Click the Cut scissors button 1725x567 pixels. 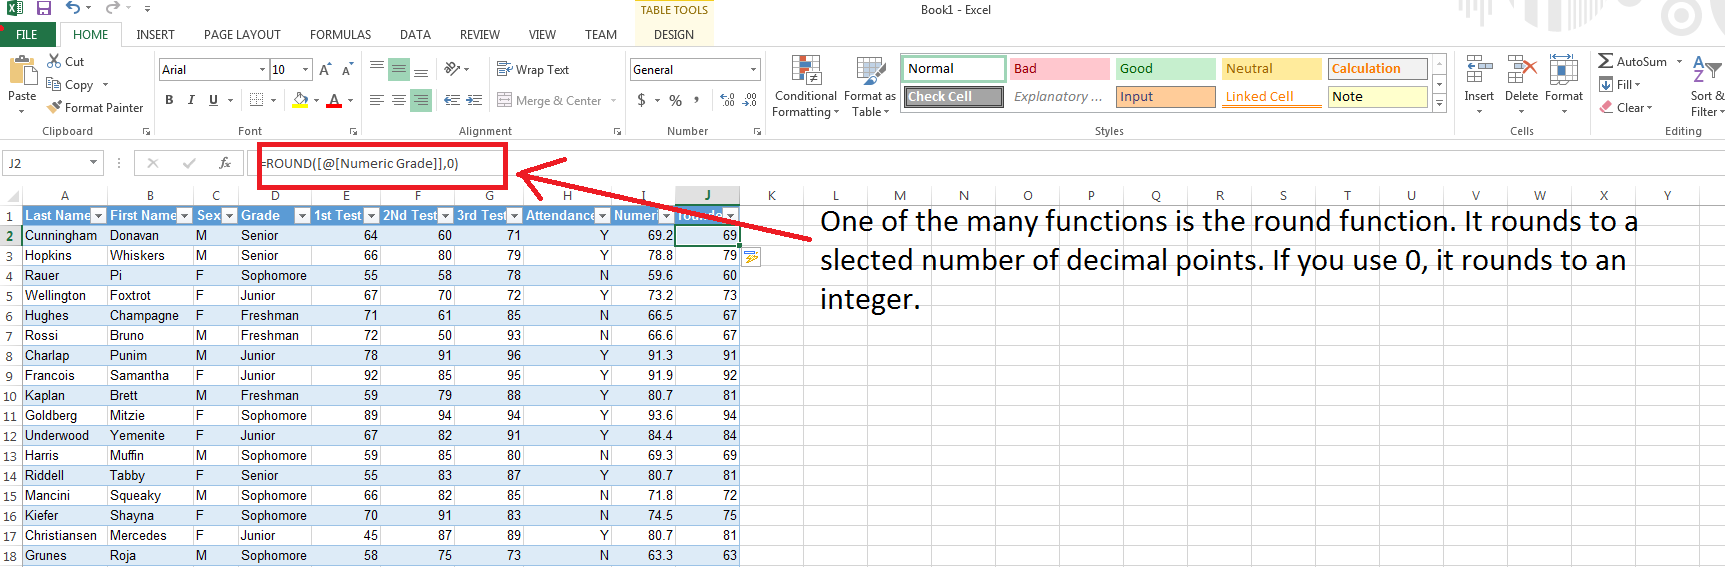point(66,61)
